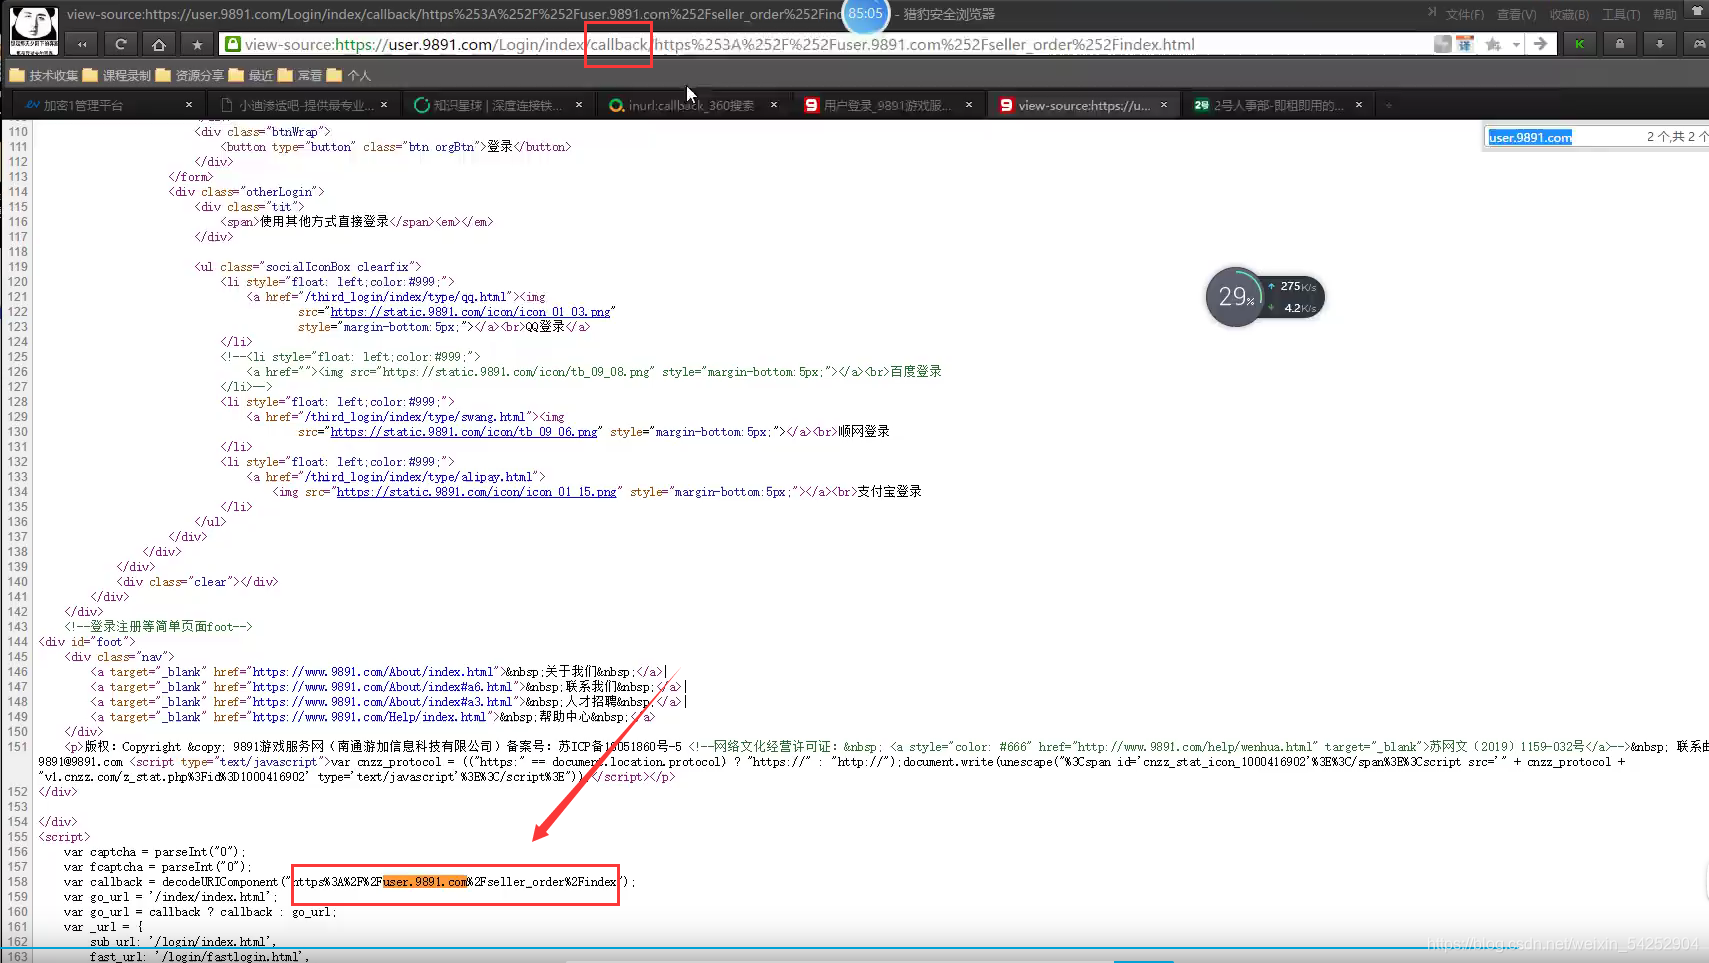Open a new tab with plus button

(x=1388, y=105)
